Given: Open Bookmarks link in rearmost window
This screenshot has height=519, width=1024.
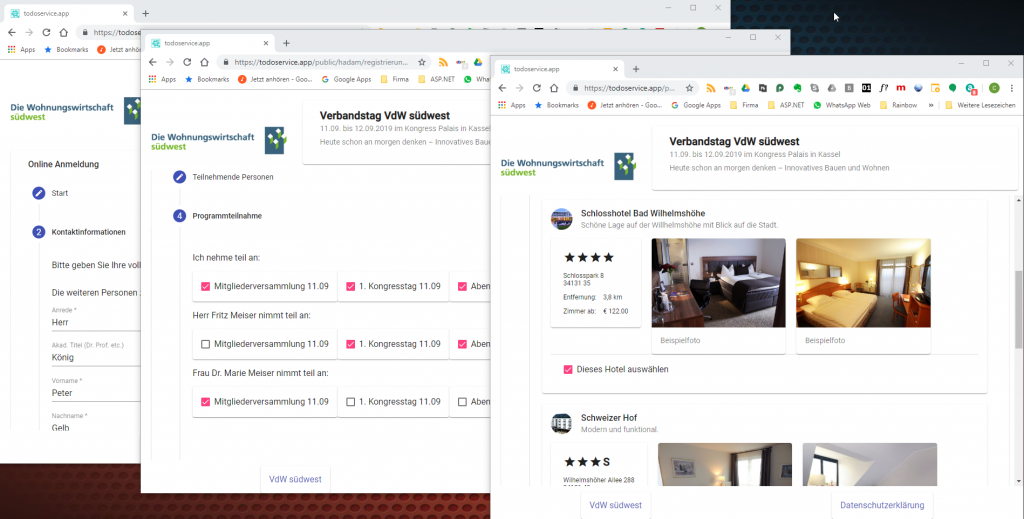Looking at the screenshot, I should [66, 49].
